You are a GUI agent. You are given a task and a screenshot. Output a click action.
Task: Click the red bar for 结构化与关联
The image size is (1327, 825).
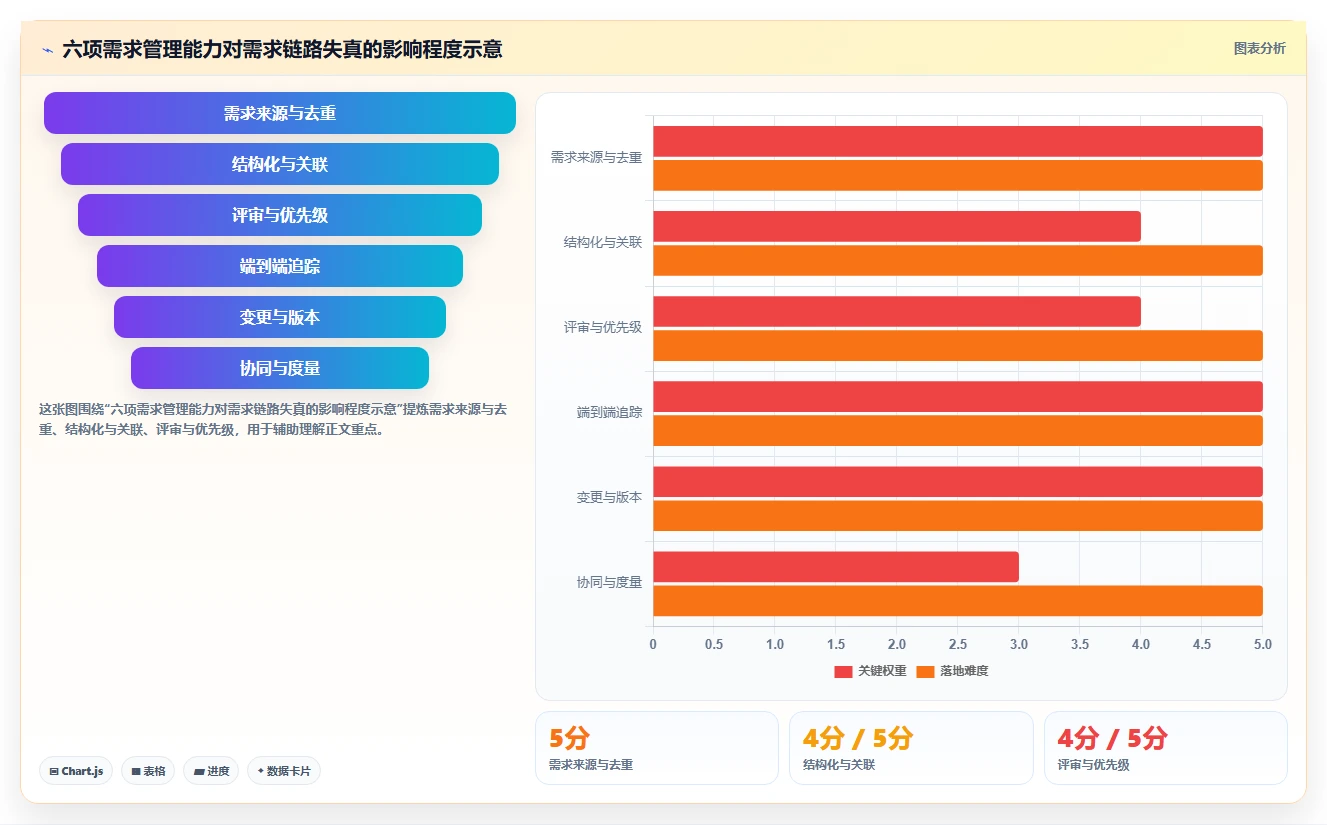pos(897,226)
